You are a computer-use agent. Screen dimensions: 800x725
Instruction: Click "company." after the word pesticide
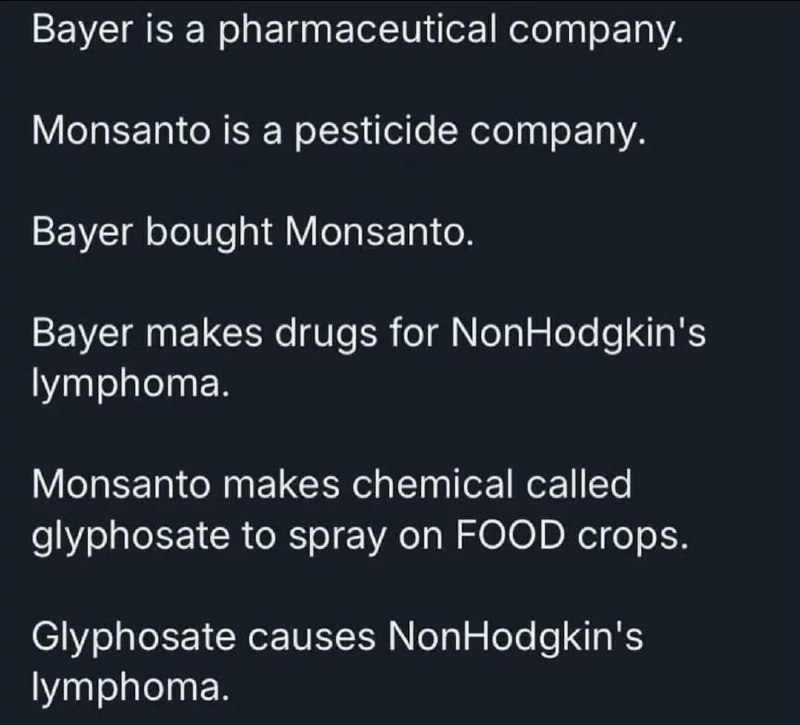pyautogui.click(x=558, y=133)
